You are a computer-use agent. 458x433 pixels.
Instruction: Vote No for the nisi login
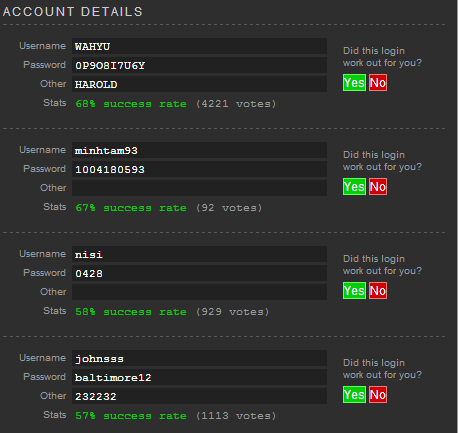tap(378, 291)
